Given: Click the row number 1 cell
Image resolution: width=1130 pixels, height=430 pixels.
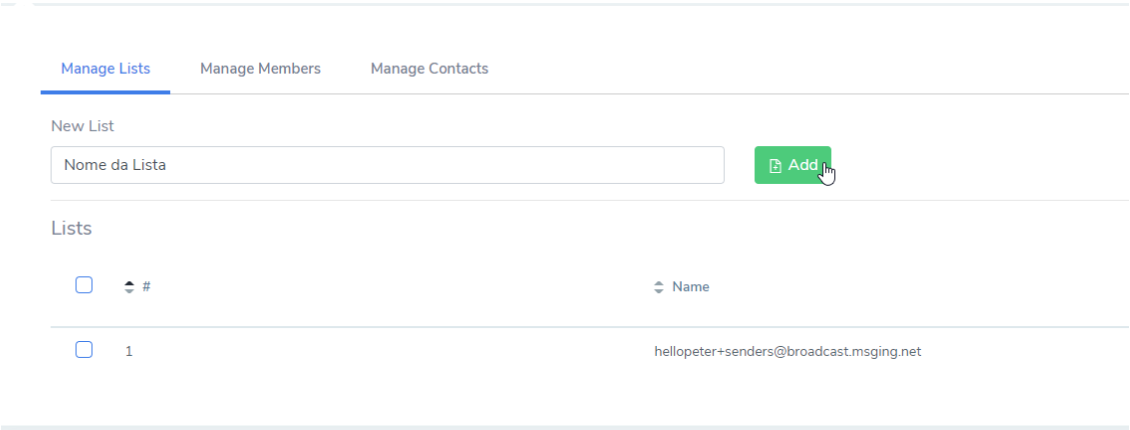Looking at the screenshot, I should pos(129,351).
